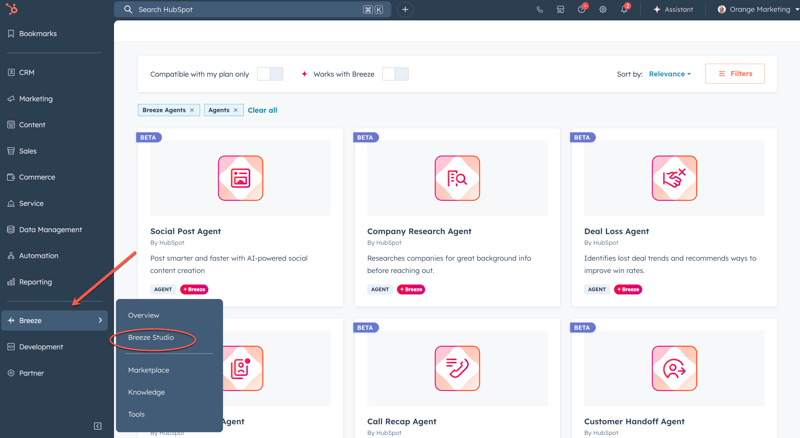This screenshot has height=438, width=800.
Task: Click the Breeze tag on Social Post Agent
Action: (194, 289)
